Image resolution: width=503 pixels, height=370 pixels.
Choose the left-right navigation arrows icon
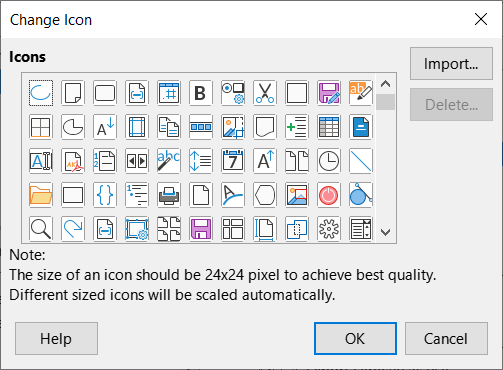pyautogui.click(x=137, y=161)
